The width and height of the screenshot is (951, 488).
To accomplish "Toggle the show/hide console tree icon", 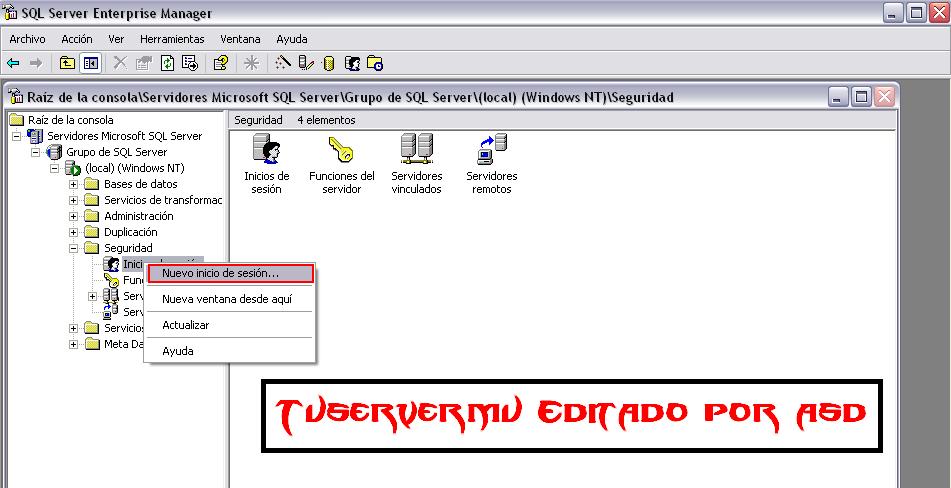I will pyautogui.click(x=90, y=63).
